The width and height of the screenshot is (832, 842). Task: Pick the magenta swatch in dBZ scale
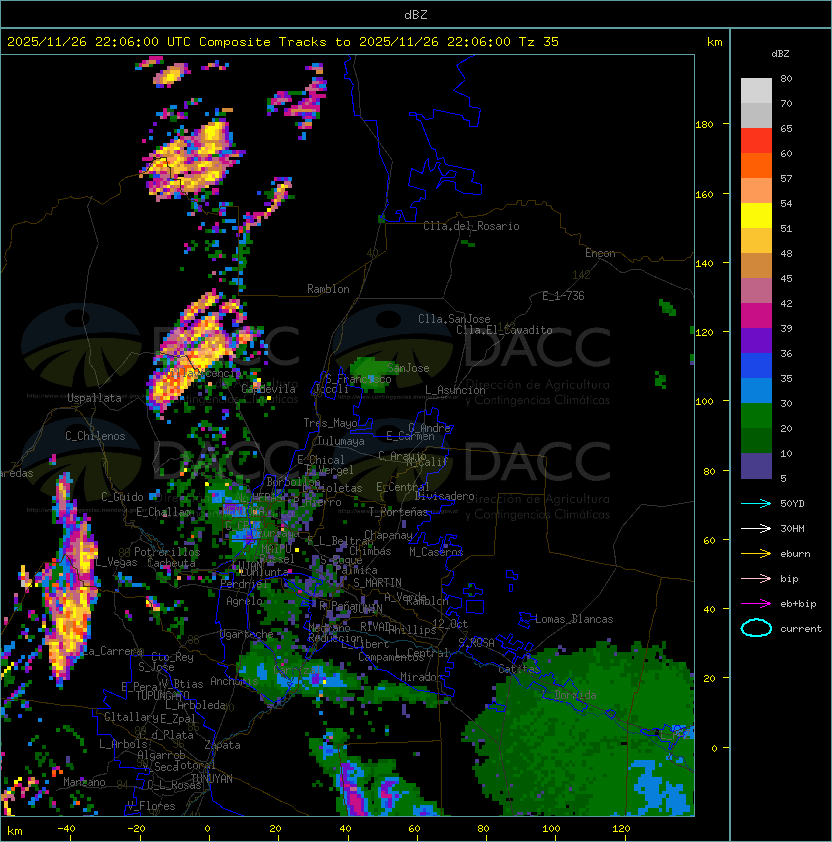tap(756, 316)
